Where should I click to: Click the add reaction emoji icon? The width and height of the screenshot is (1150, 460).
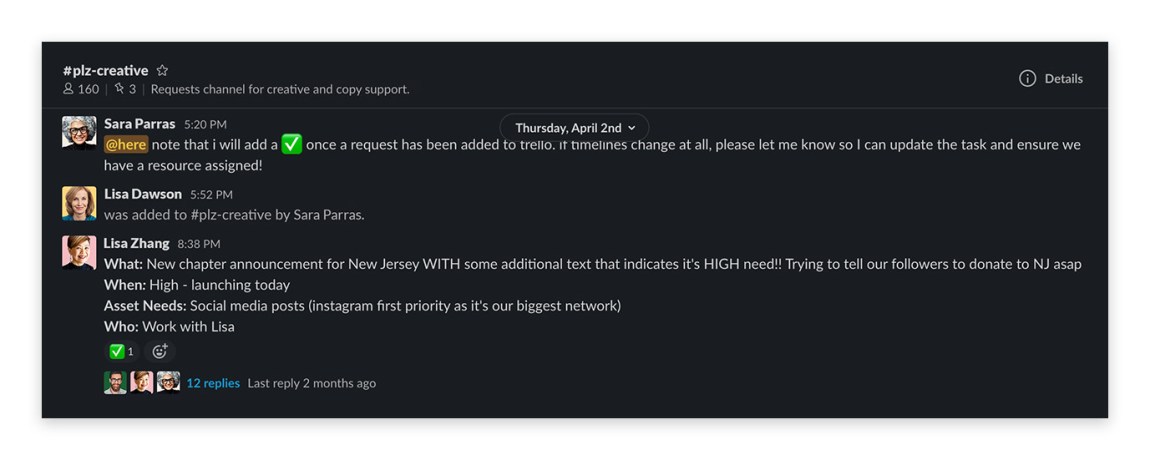159,351
